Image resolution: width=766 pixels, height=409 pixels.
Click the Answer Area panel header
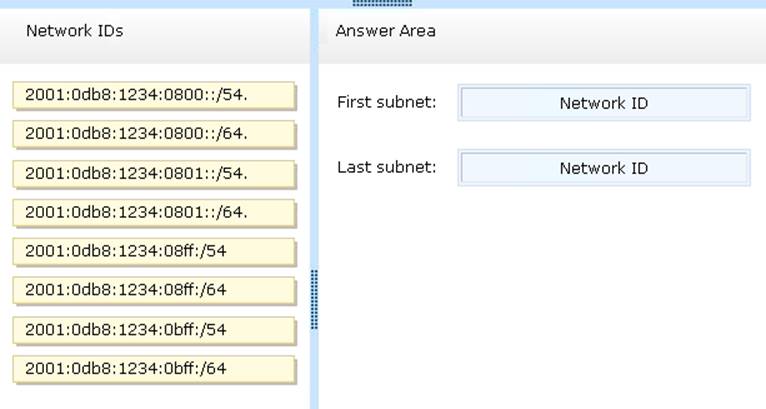pyautogui.click(x=385, y=31)
